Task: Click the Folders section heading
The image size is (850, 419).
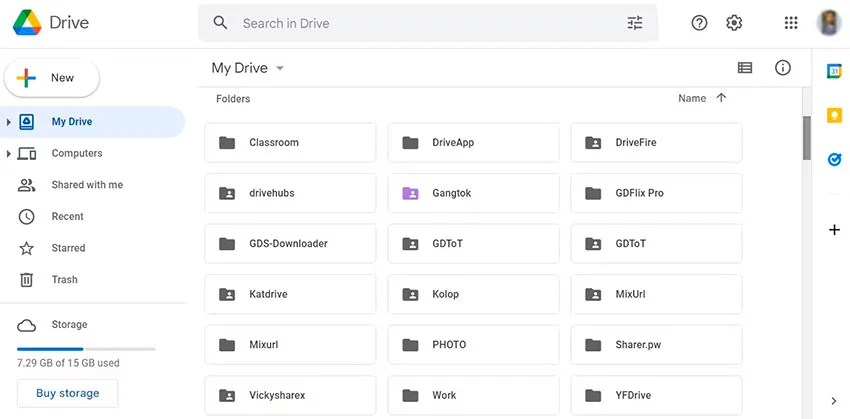Action: click(233, 99)
